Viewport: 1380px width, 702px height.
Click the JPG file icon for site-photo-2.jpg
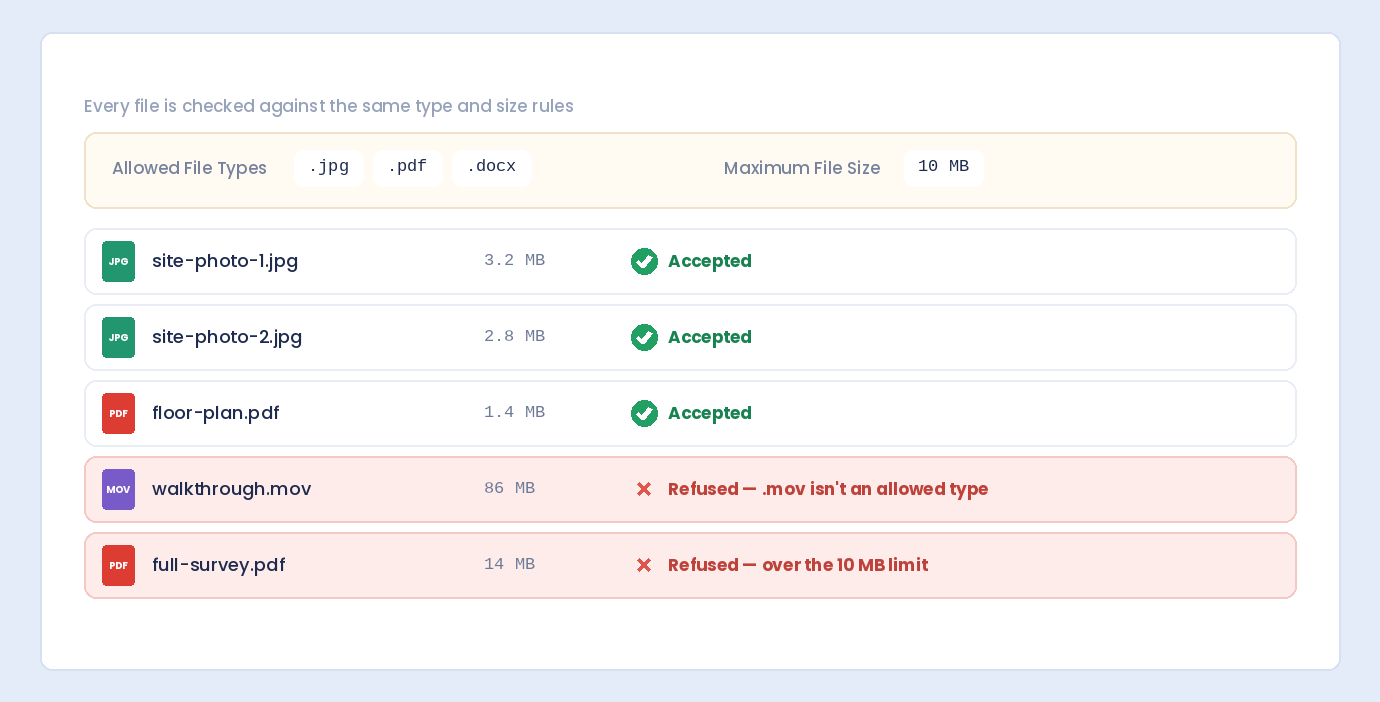coord(118,337)
